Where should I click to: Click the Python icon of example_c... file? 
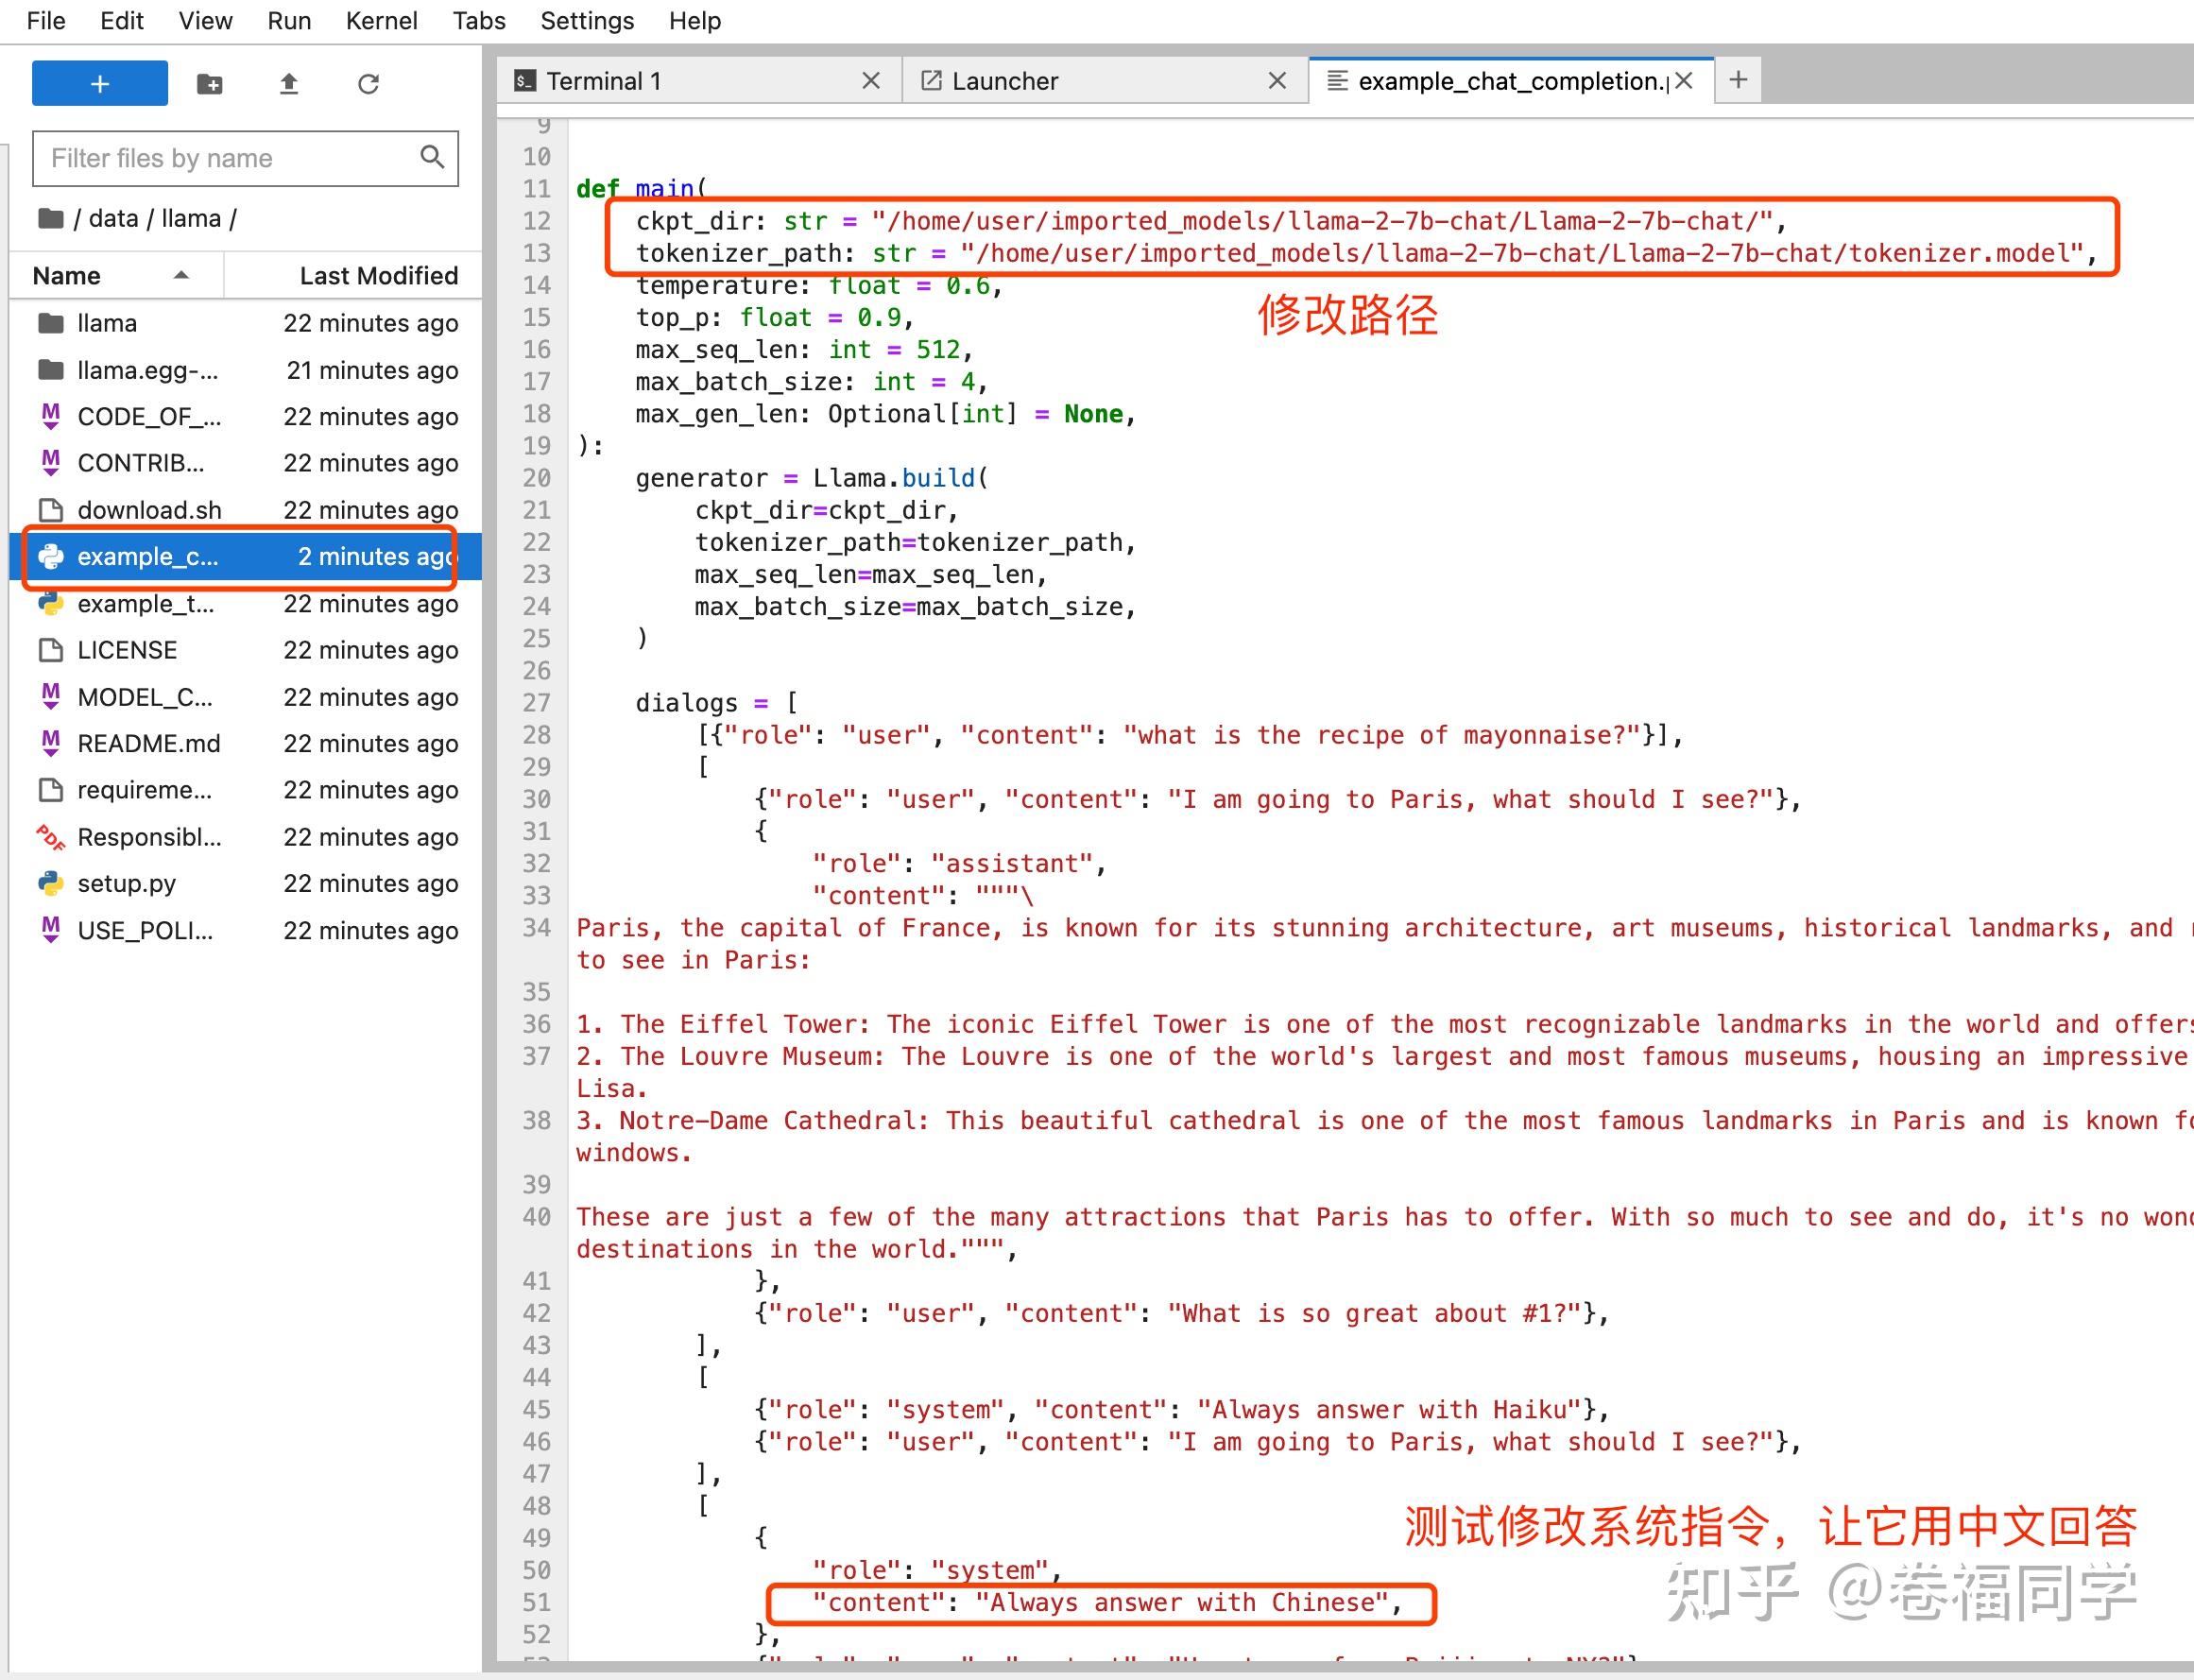point(51,557)
